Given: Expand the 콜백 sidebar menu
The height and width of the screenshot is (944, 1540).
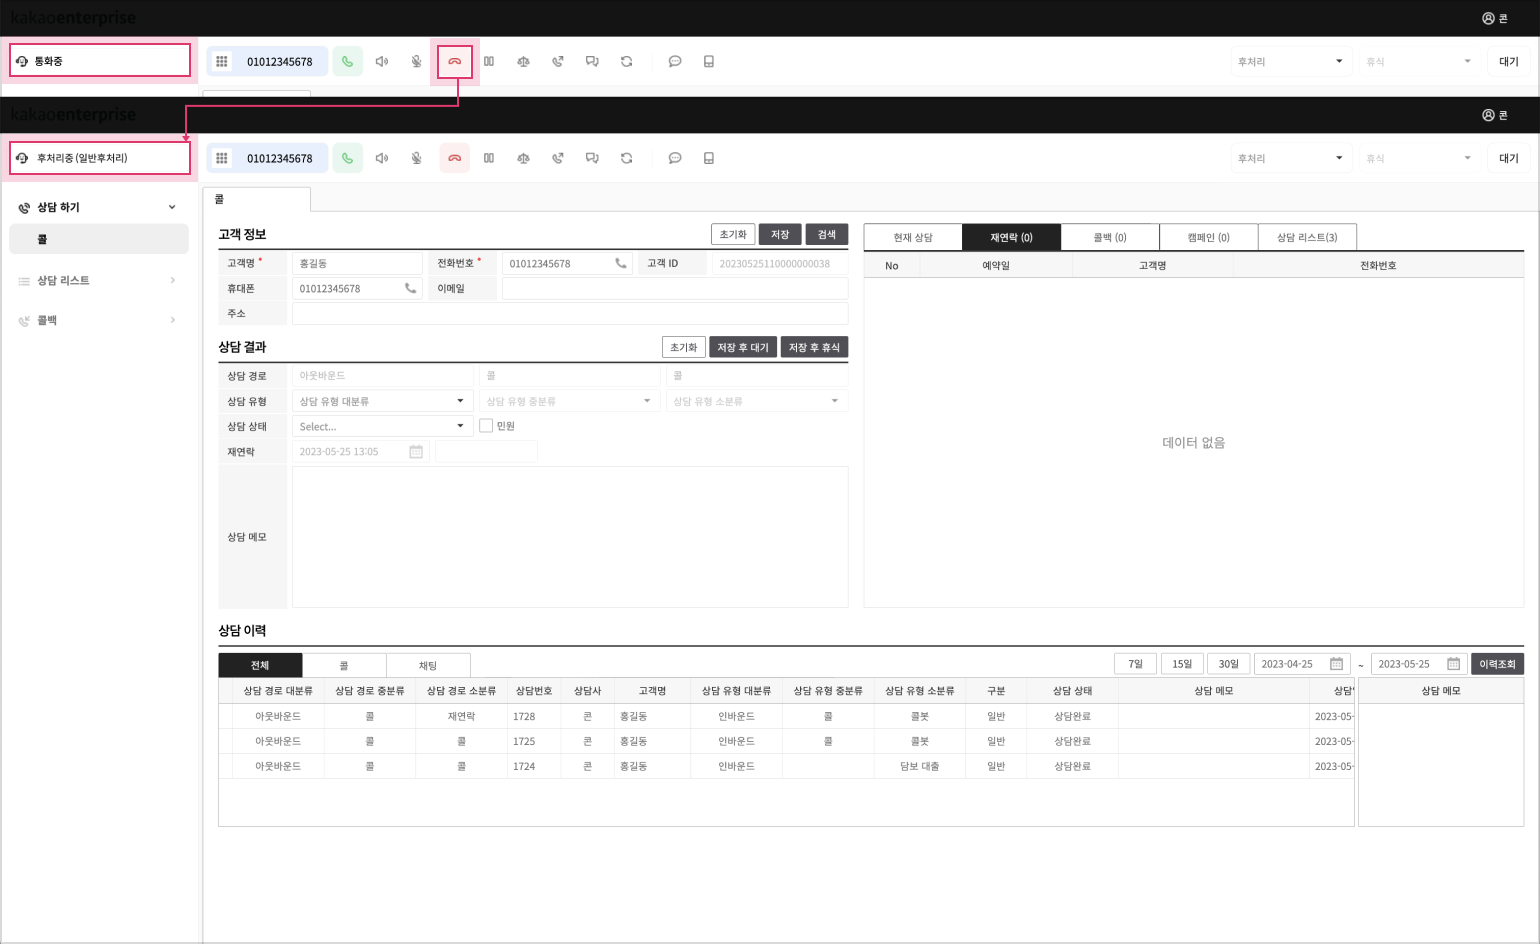Looking at the screenshot, I should (x=172, y=320).
